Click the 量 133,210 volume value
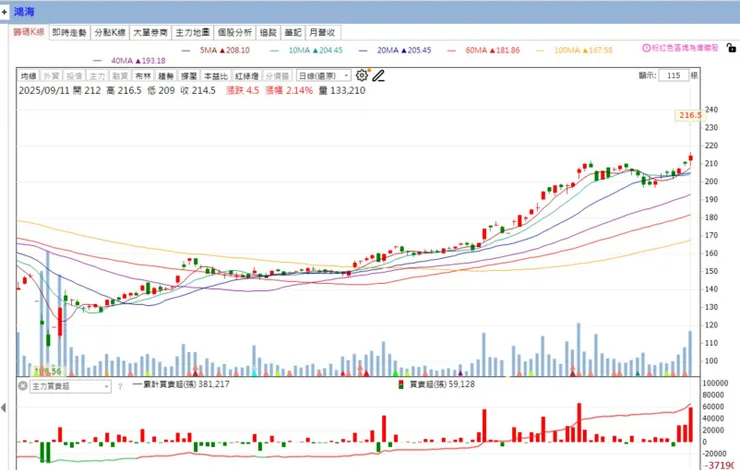This screenshot has height=470, width=740. pyautogui.click(x=342, y=91)
